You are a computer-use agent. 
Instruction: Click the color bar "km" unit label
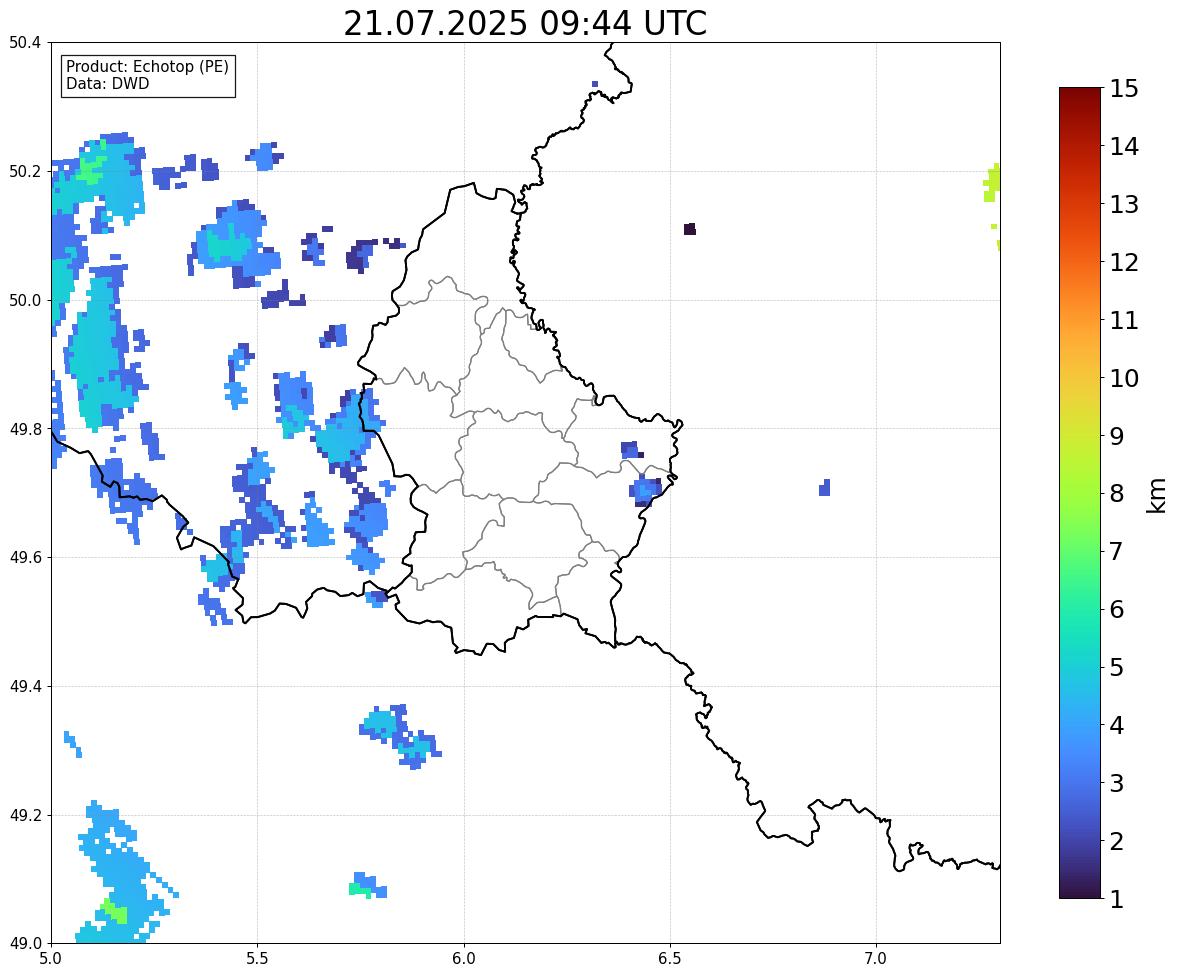1156,495
